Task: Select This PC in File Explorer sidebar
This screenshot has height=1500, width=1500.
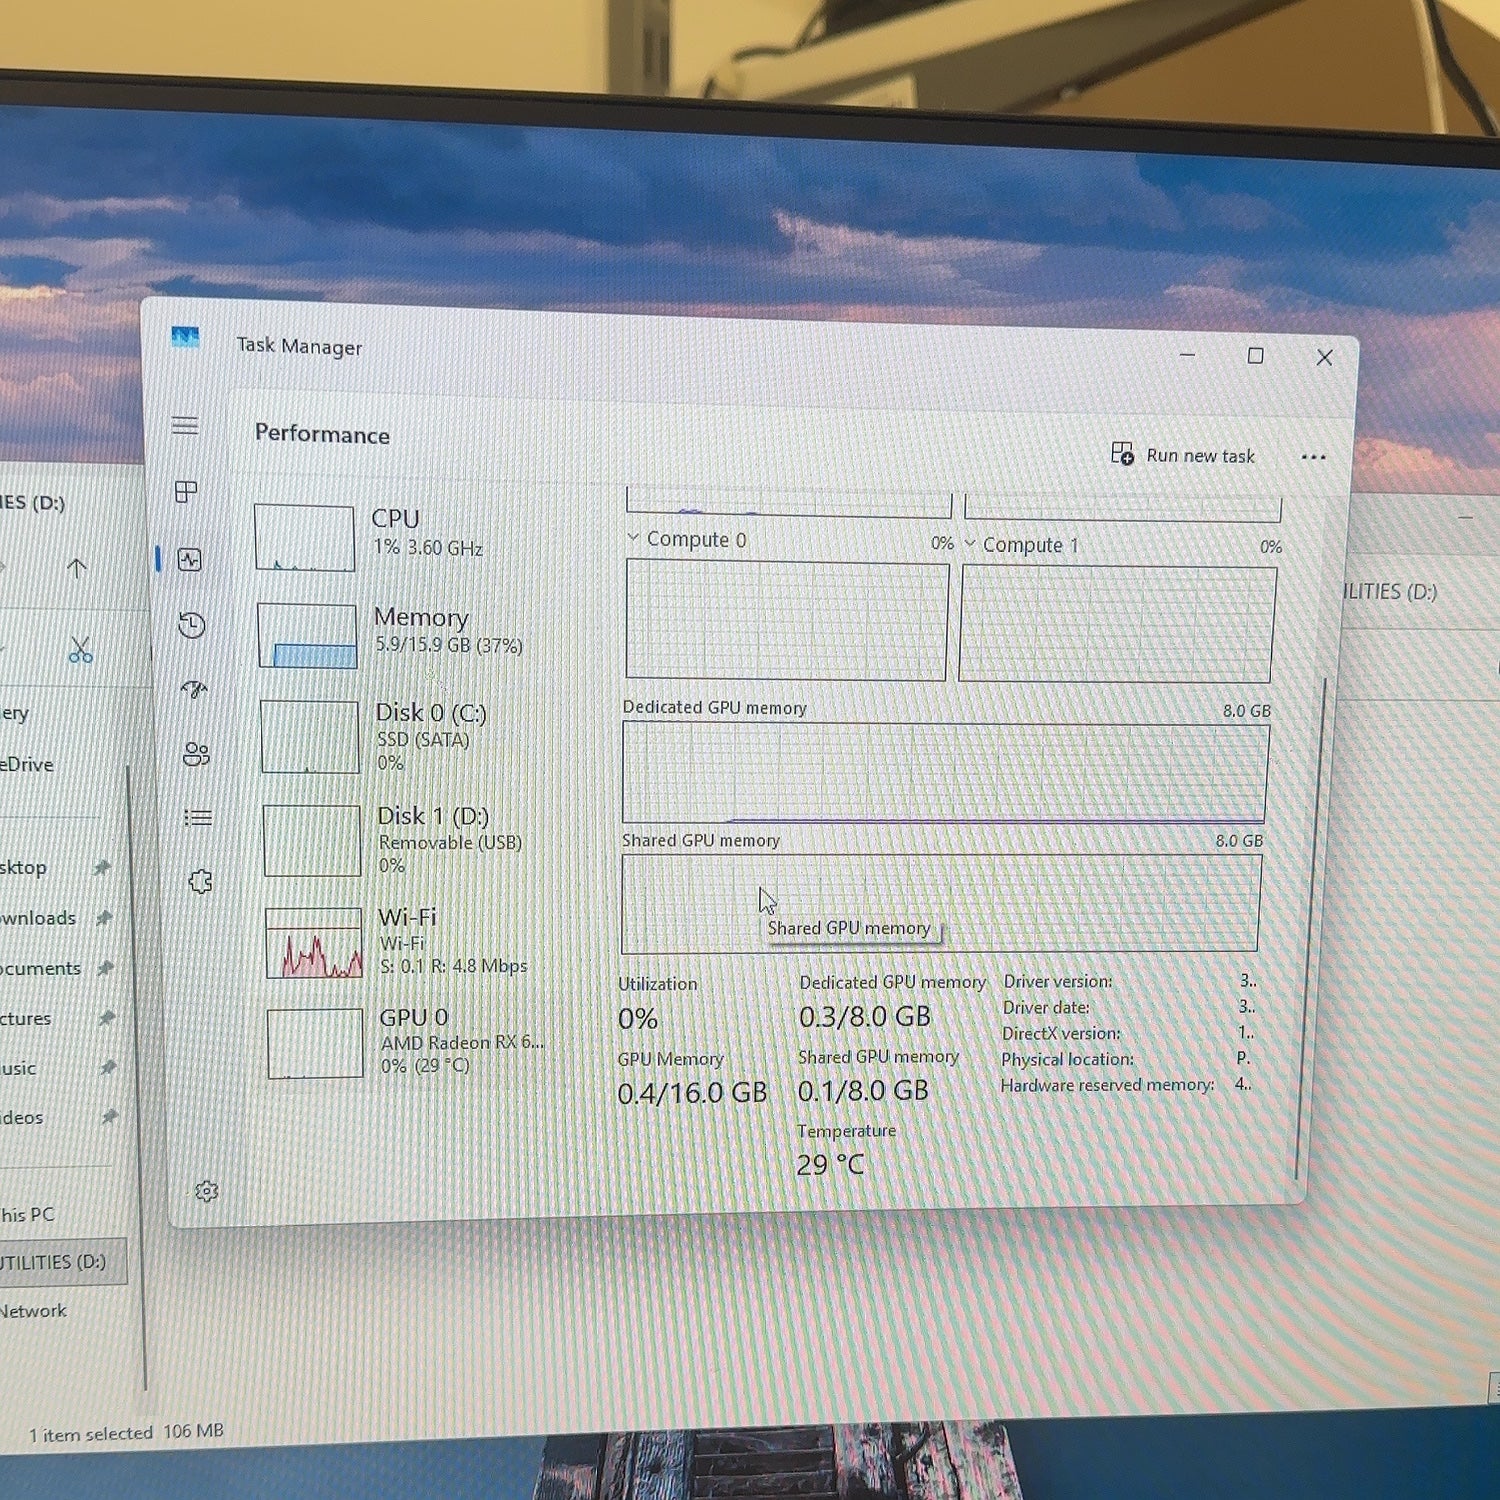Action: coord(27,1215)
